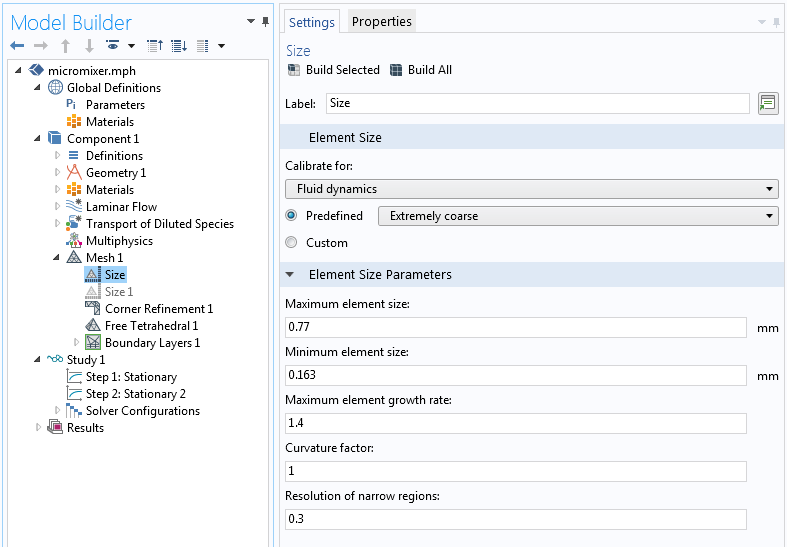Select Step 1: Stationary node
787x547 pixels.
click(x=132, y=377)
